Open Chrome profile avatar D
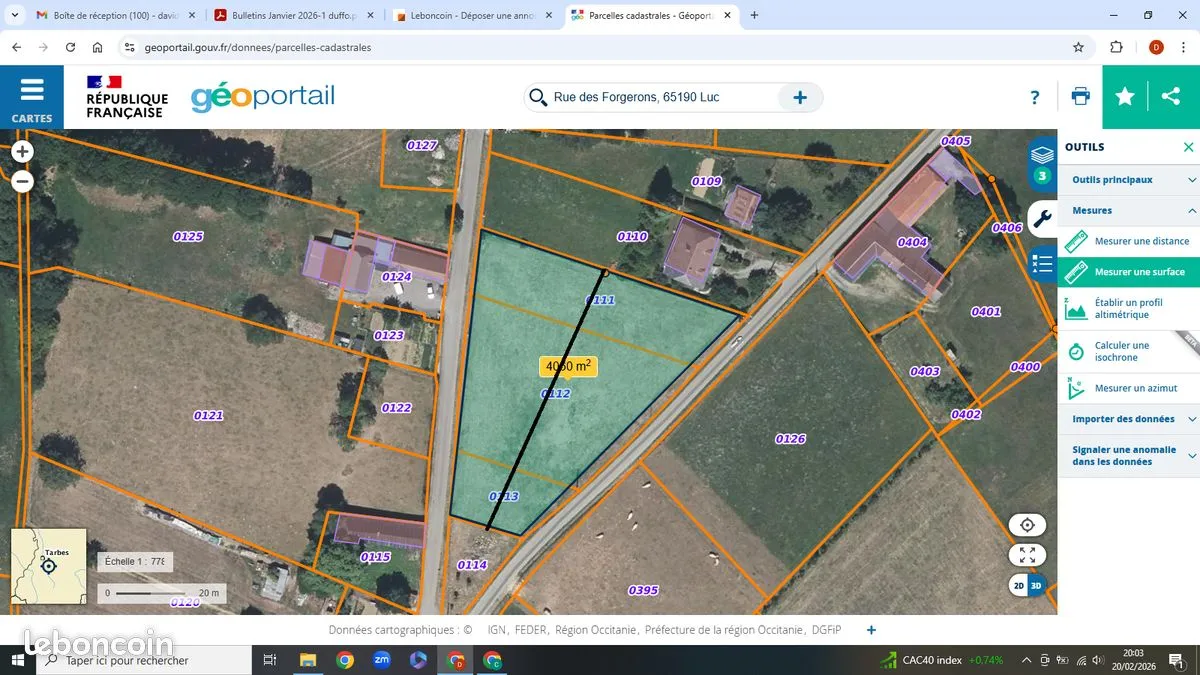 pos(1156,47)
